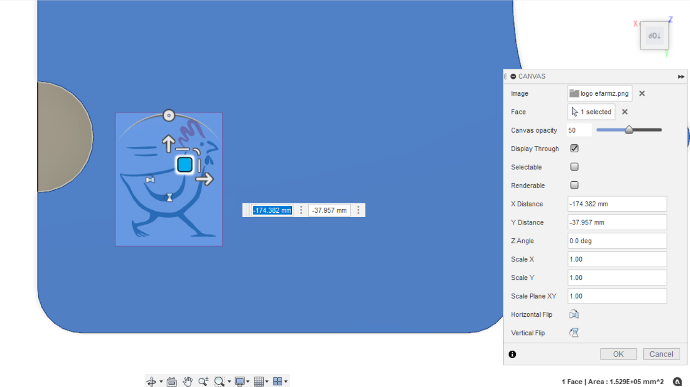Open Viewports layout dropdown arrow

pos(286,382)
